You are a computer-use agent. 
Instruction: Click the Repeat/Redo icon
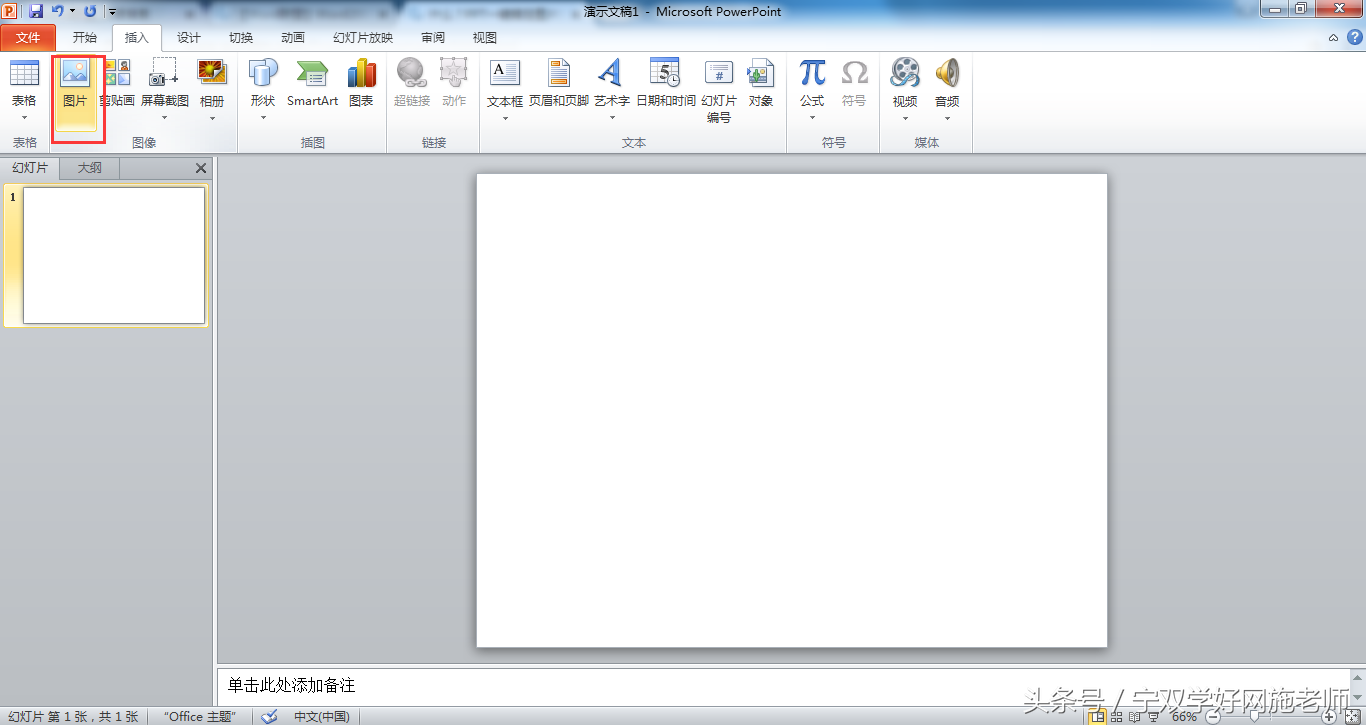(90, 11)
